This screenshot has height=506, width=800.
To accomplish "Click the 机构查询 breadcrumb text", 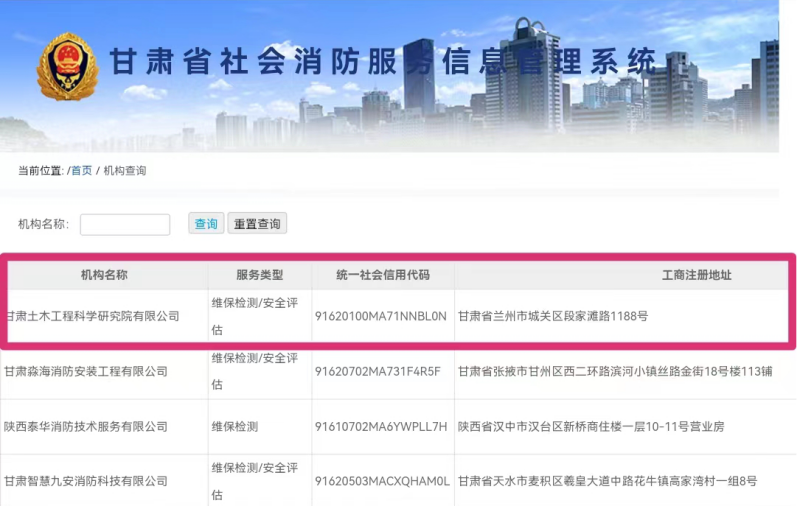I will click(125, 171).
